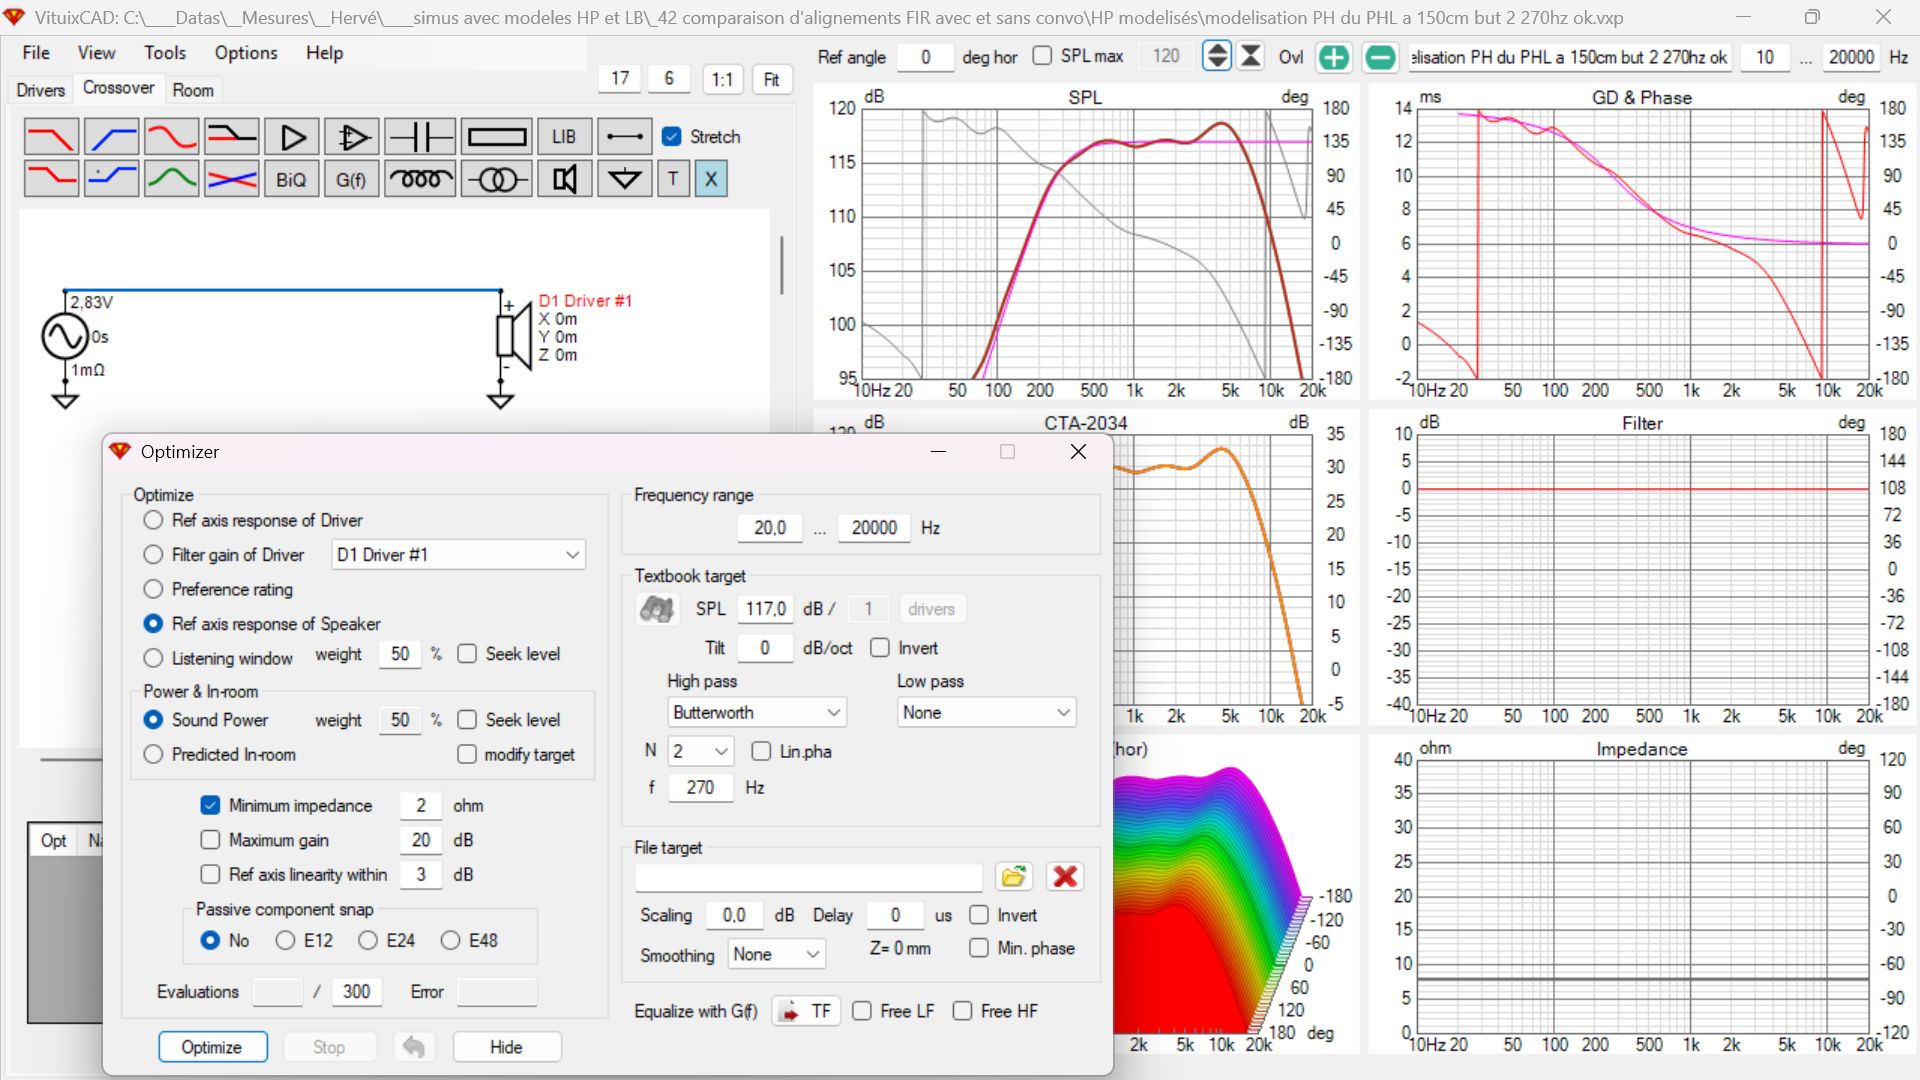1920x1080 pixels.
Task: Switch to the Room tab
Action: pyautogui.click(x=193, y=90)
